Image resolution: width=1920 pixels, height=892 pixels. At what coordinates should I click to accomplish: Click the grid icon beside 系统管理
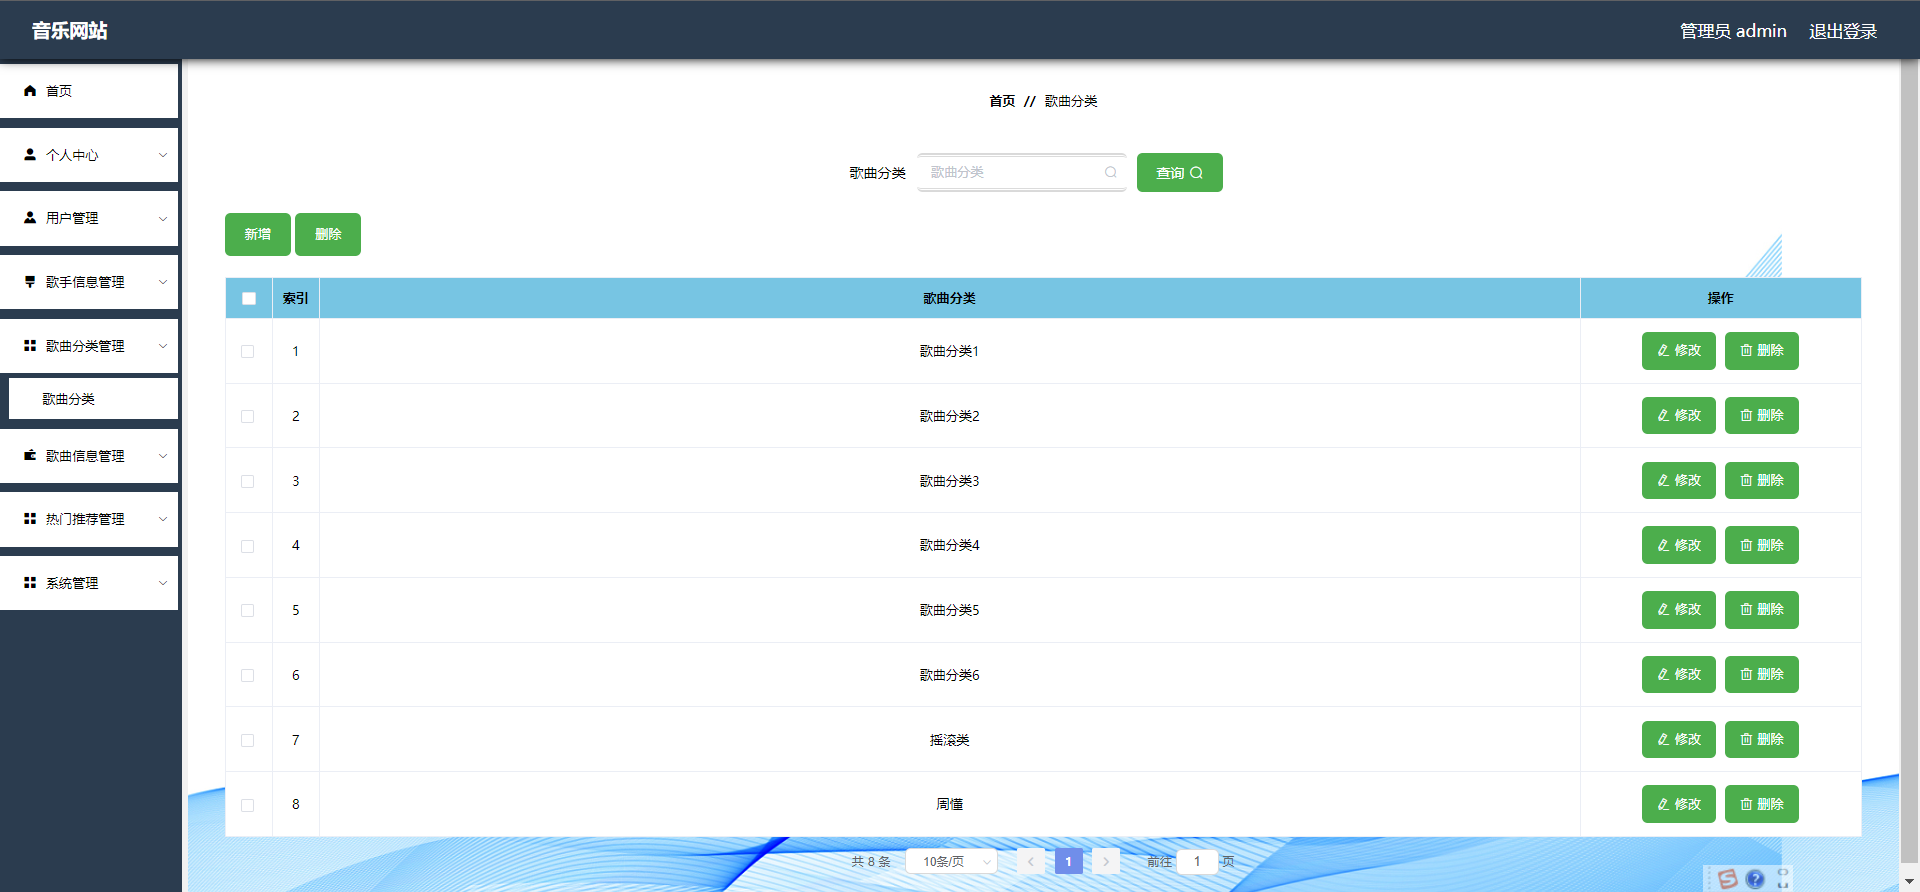tap(30, 583)
